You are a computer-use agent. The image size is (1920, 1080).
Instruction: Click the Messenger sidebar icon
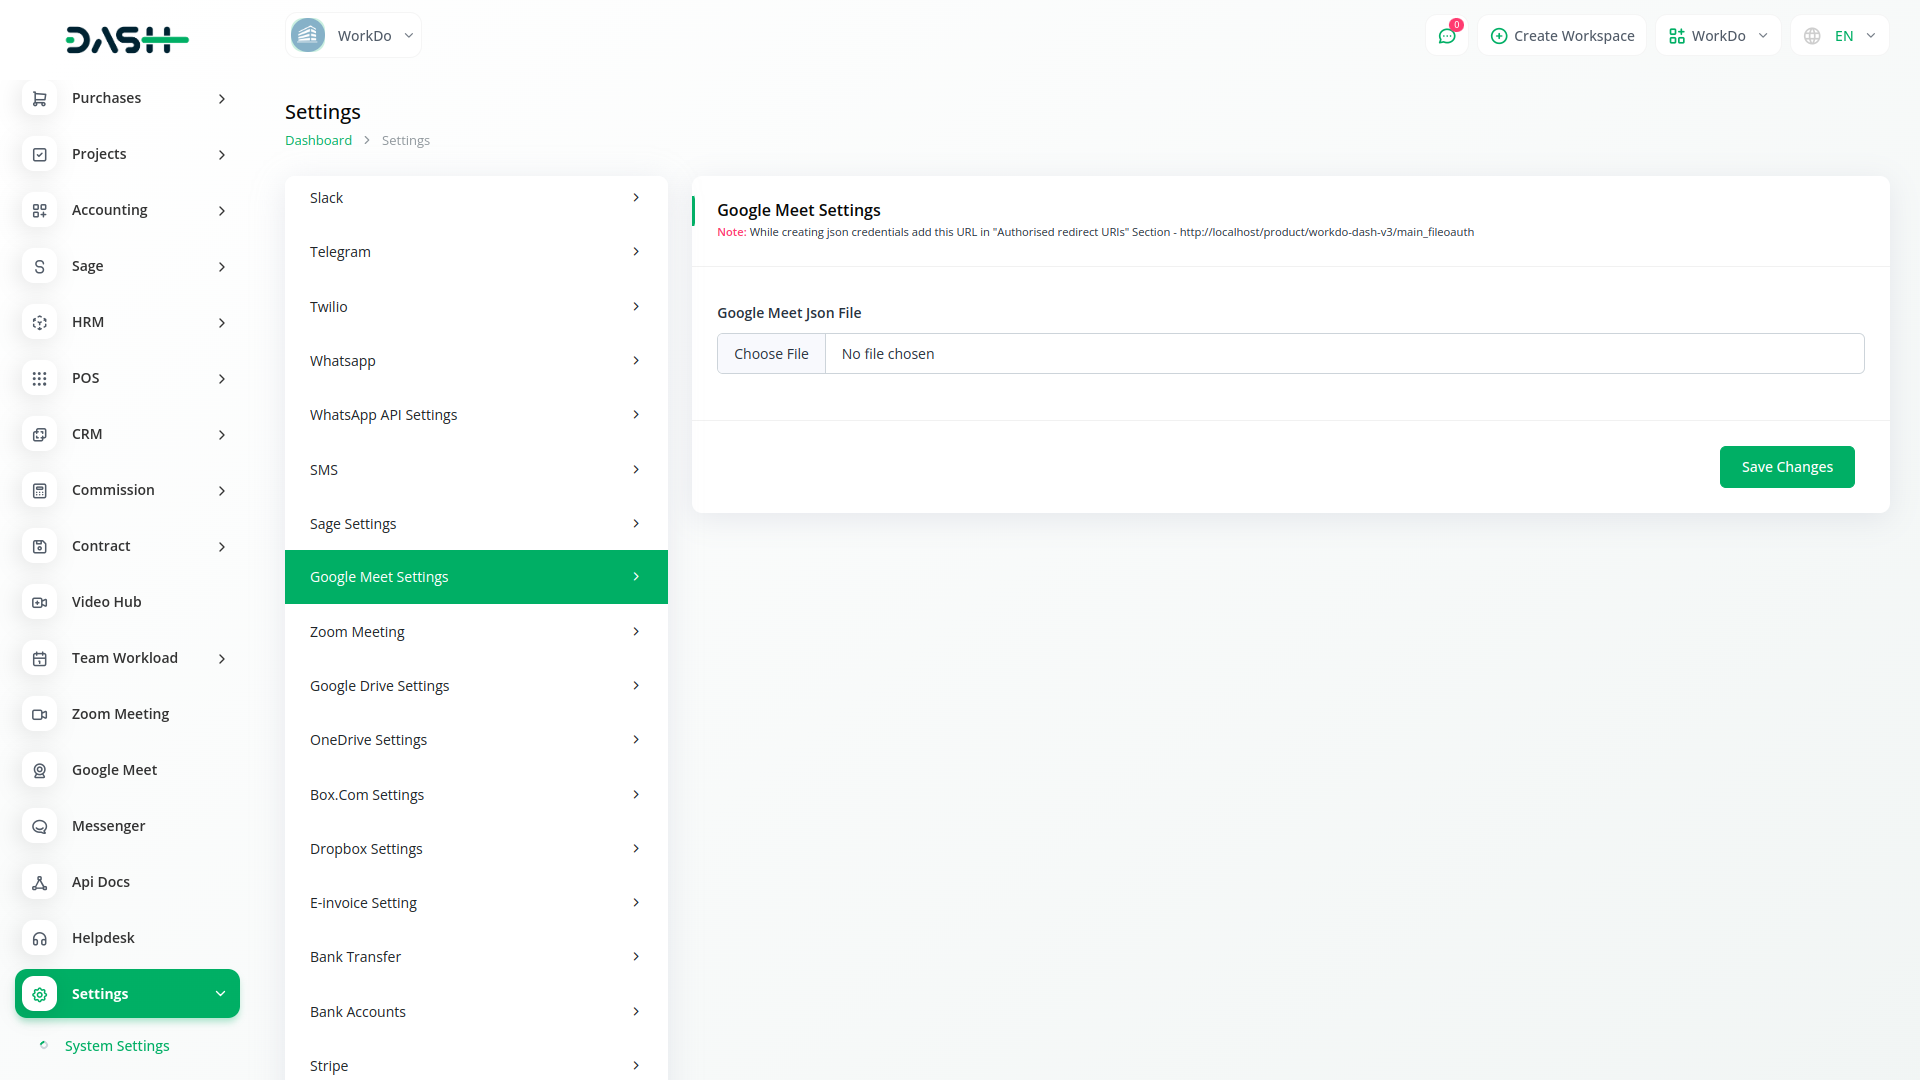coord(40,826)
